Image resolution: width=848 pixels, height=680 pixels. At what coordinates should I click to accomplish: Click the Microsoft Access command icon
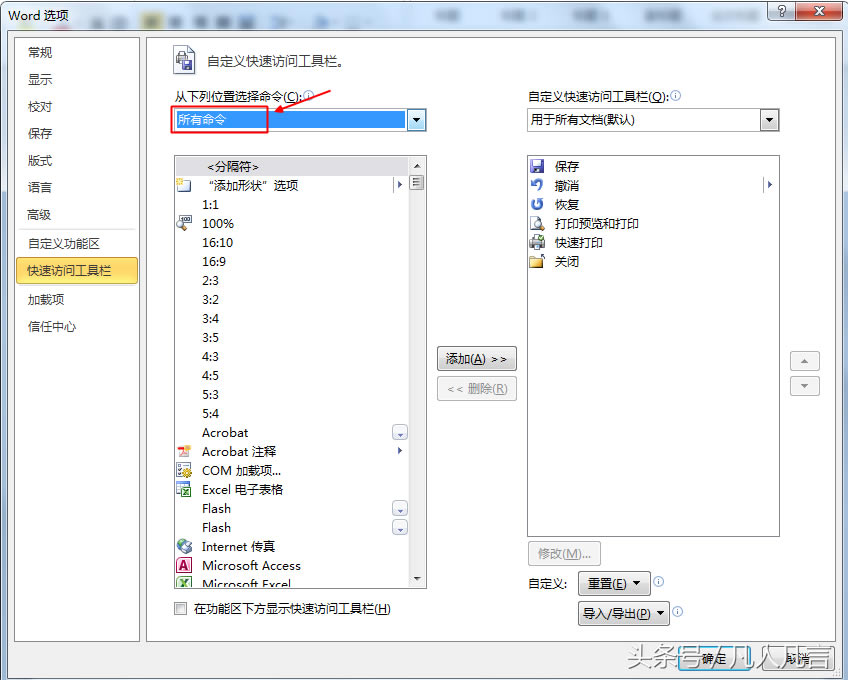[x=184, y=565]
